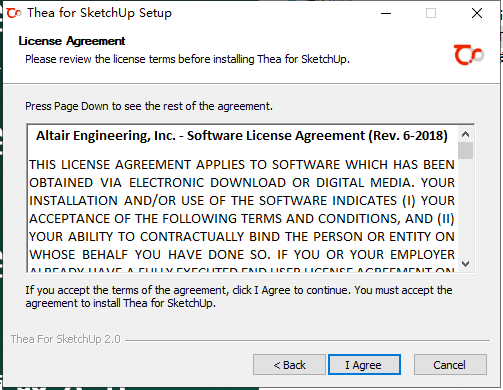The image size is (503, 390).
Task: Click the scrollbar down arrow in license box
Action: pyautogui.click(x=465, y=264)
